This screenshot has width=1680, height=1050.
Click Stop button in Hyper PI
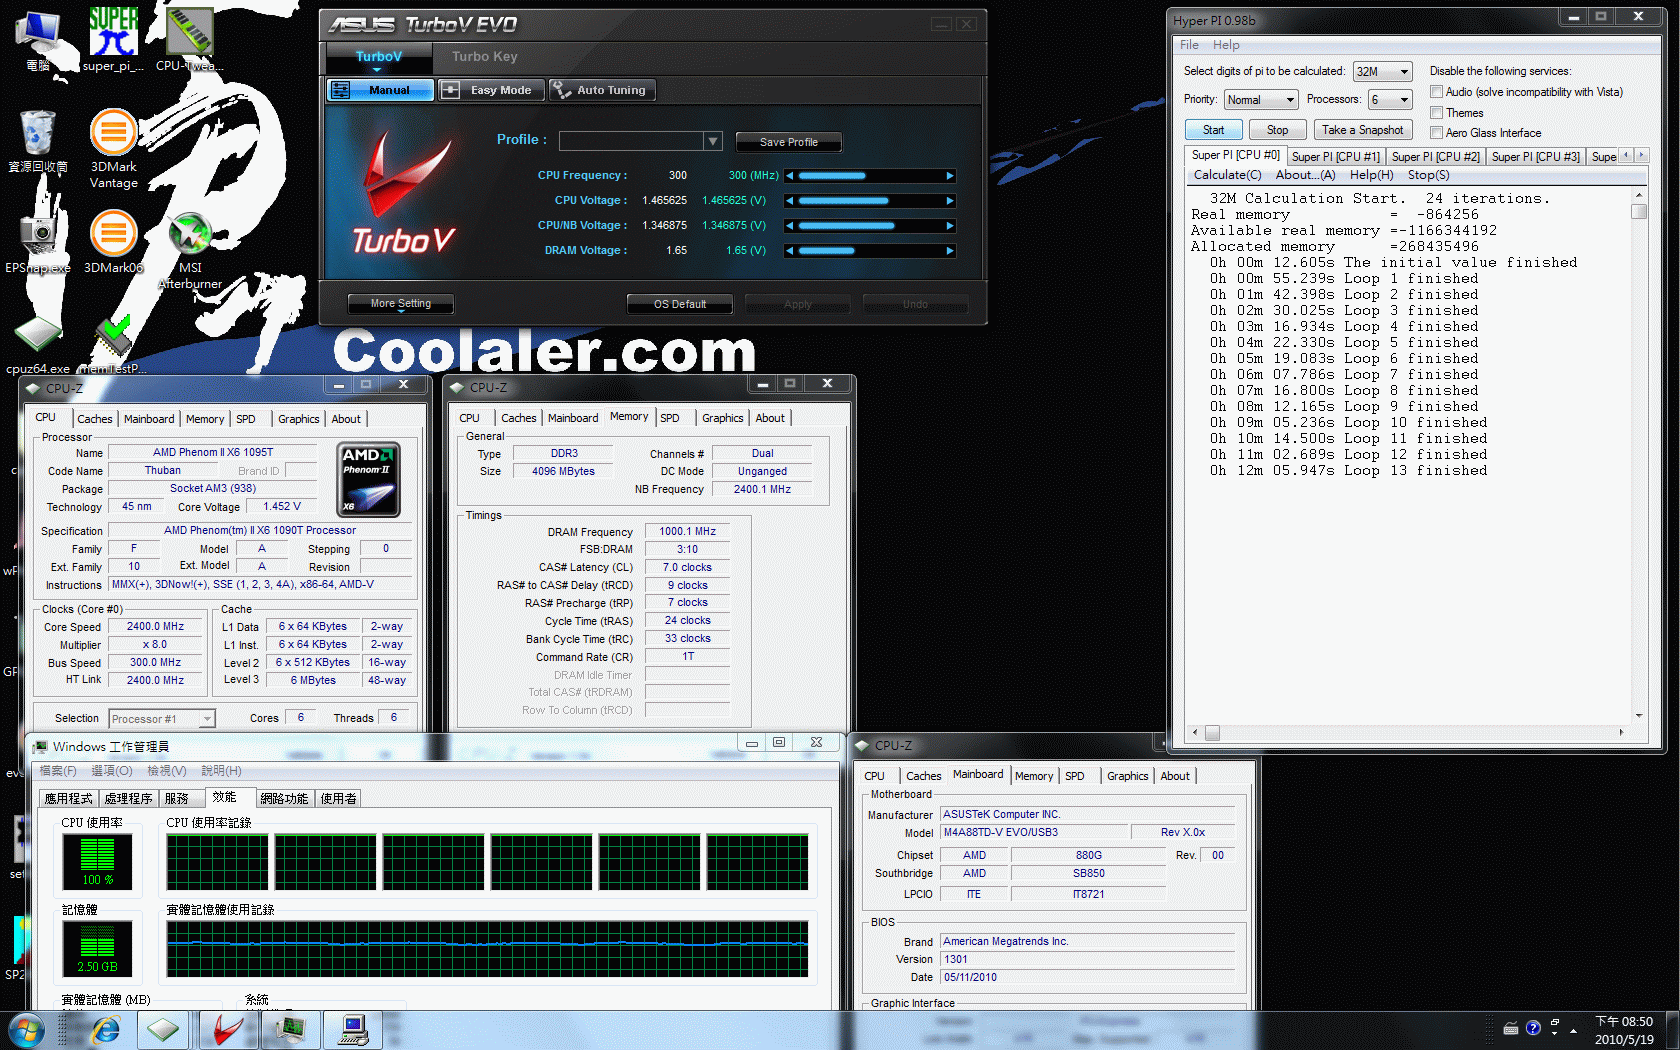(1277, 130)
